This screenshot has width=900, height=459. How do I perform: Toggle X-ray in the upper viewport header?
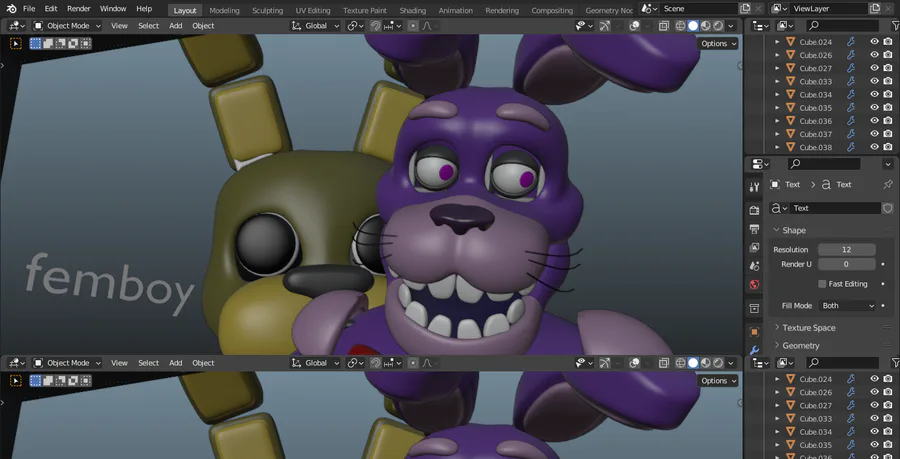(x=664, y=26)
